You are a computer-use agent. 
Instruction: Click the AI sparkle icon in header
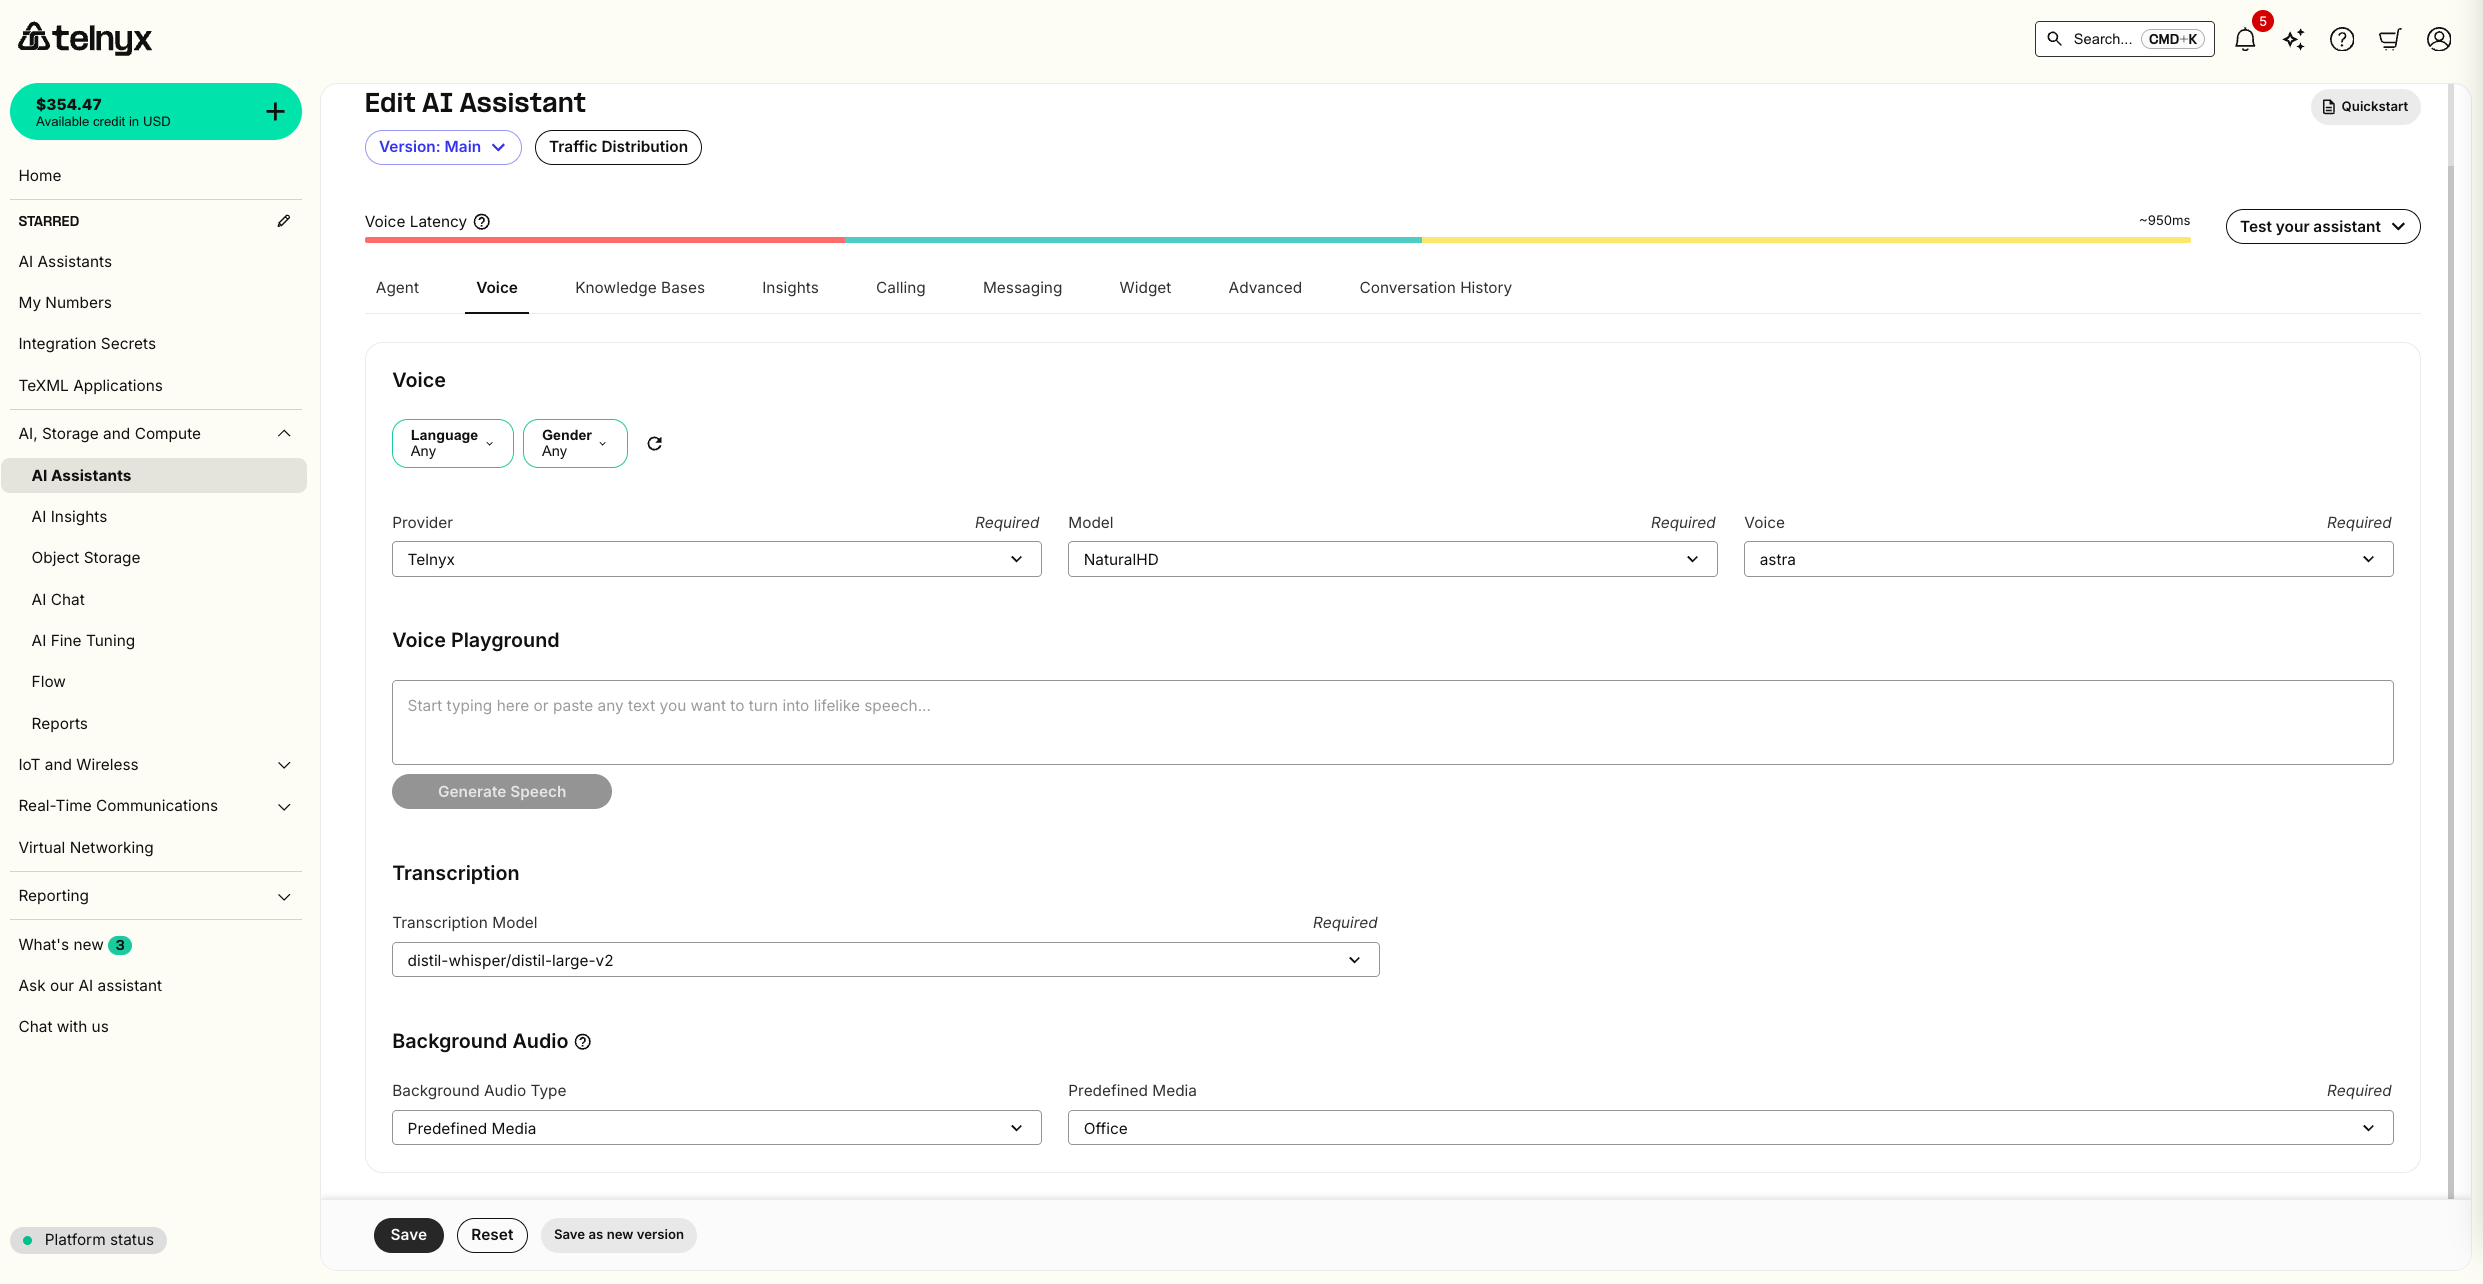pyautogui.click(x=2294, y=39)
